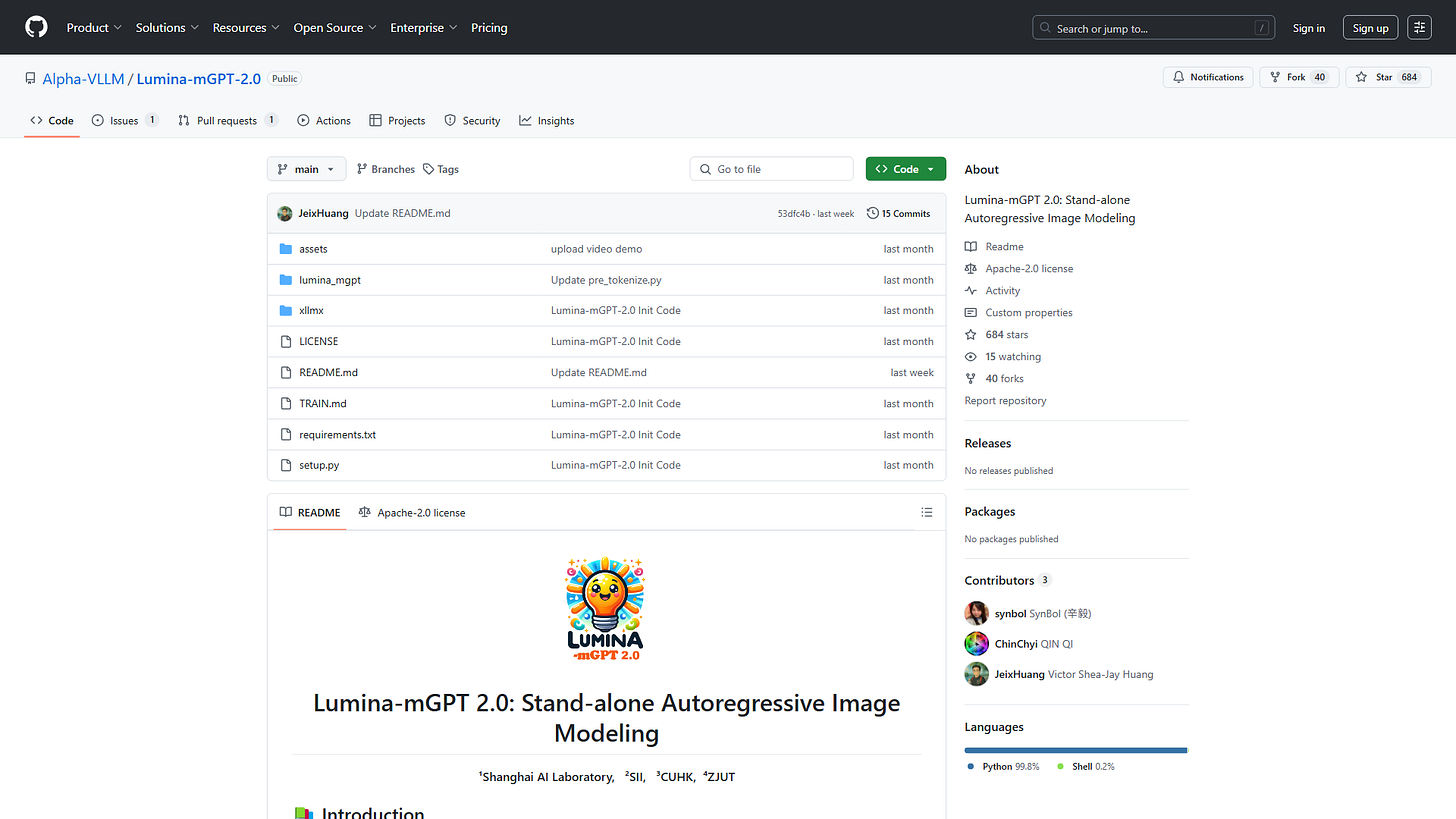Click Report repository link
Viewport: 1456px width, 819px height.
tap(1005, 400)
